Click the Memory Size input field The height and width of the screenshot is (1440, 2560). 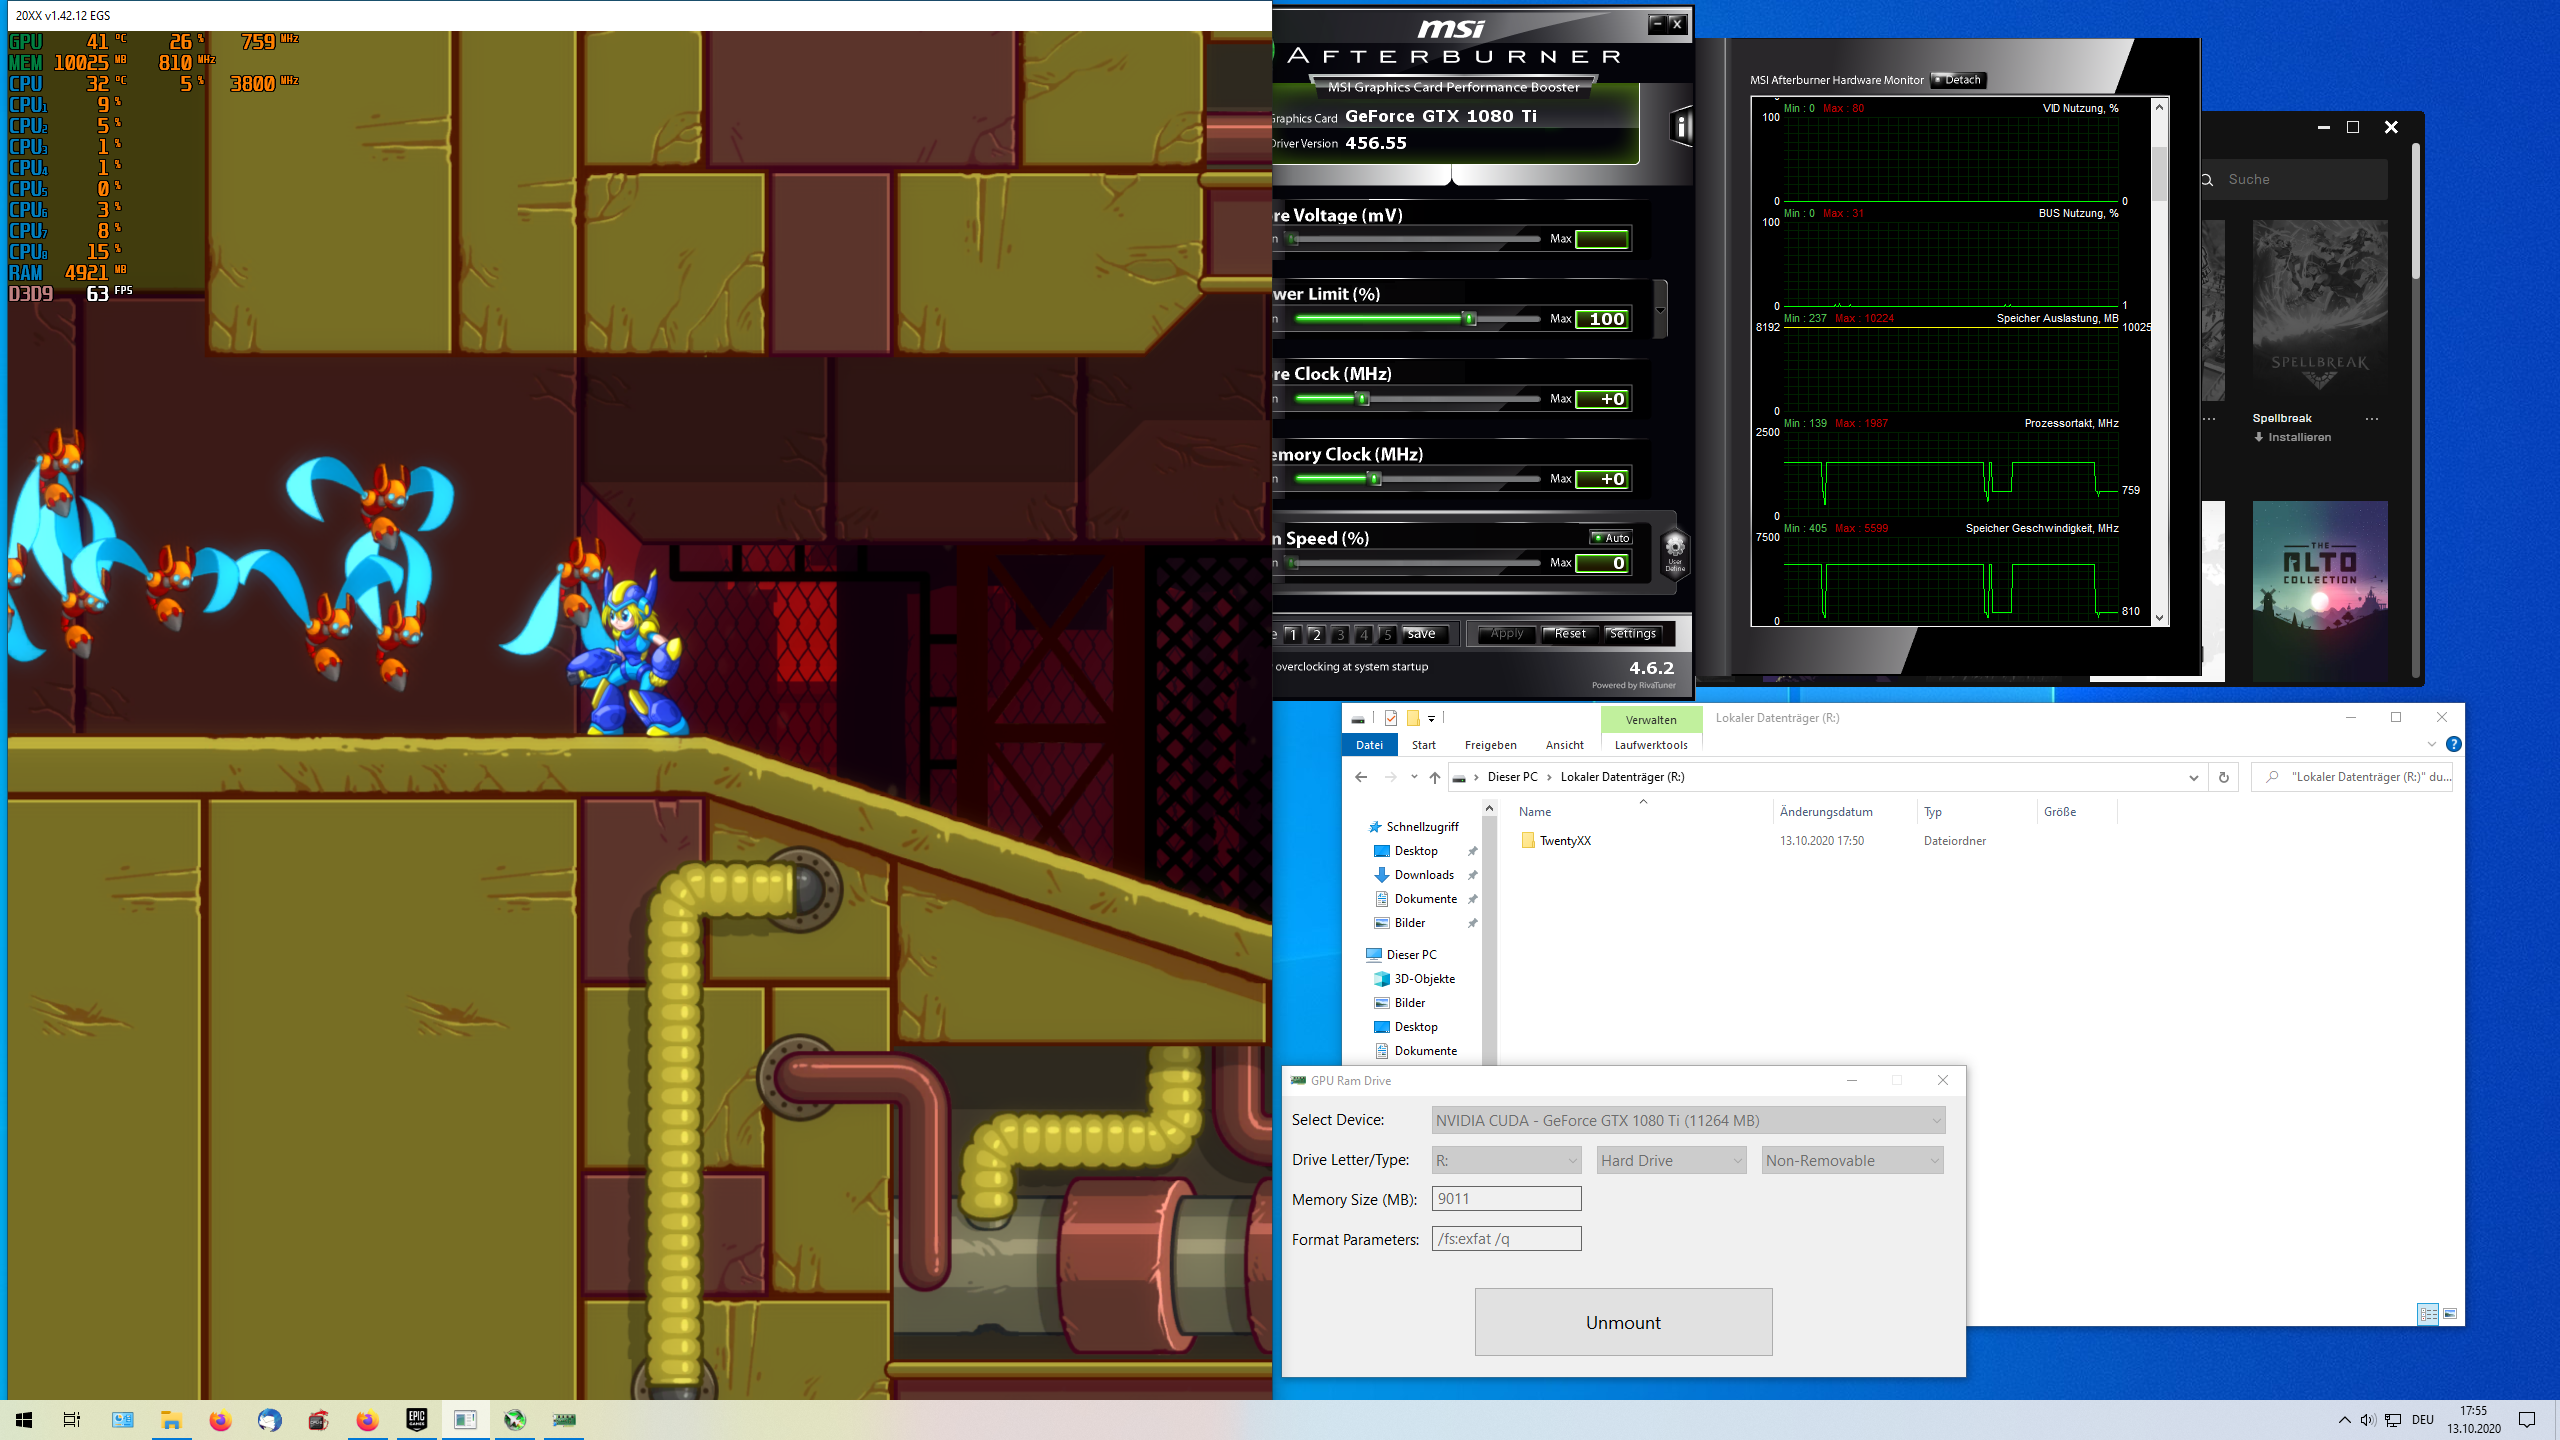pyautogui.click(x=1506, y=1199)
